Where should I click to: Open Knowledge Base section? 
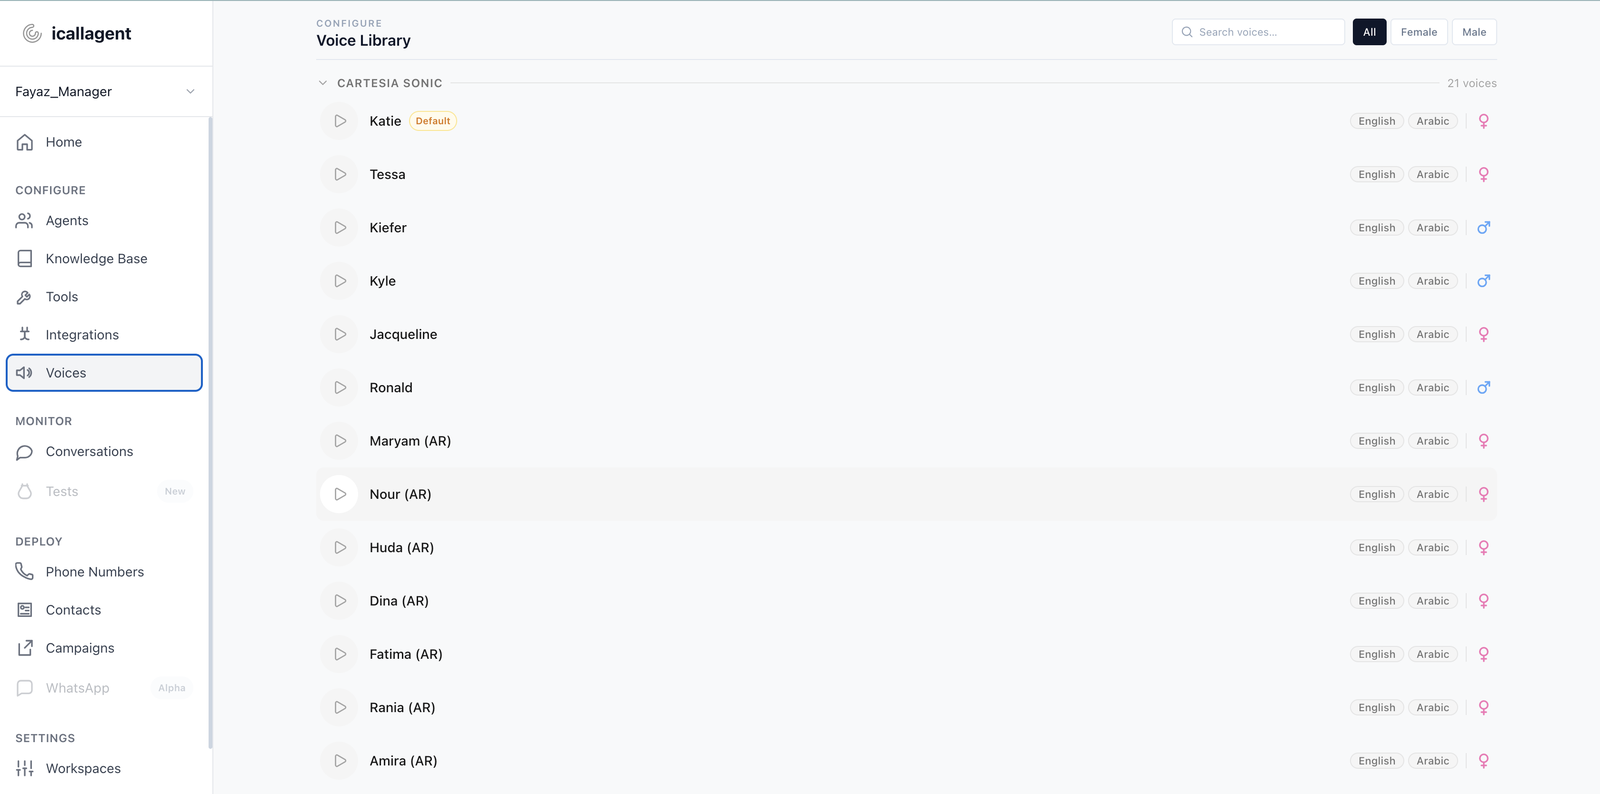point(104,259)
